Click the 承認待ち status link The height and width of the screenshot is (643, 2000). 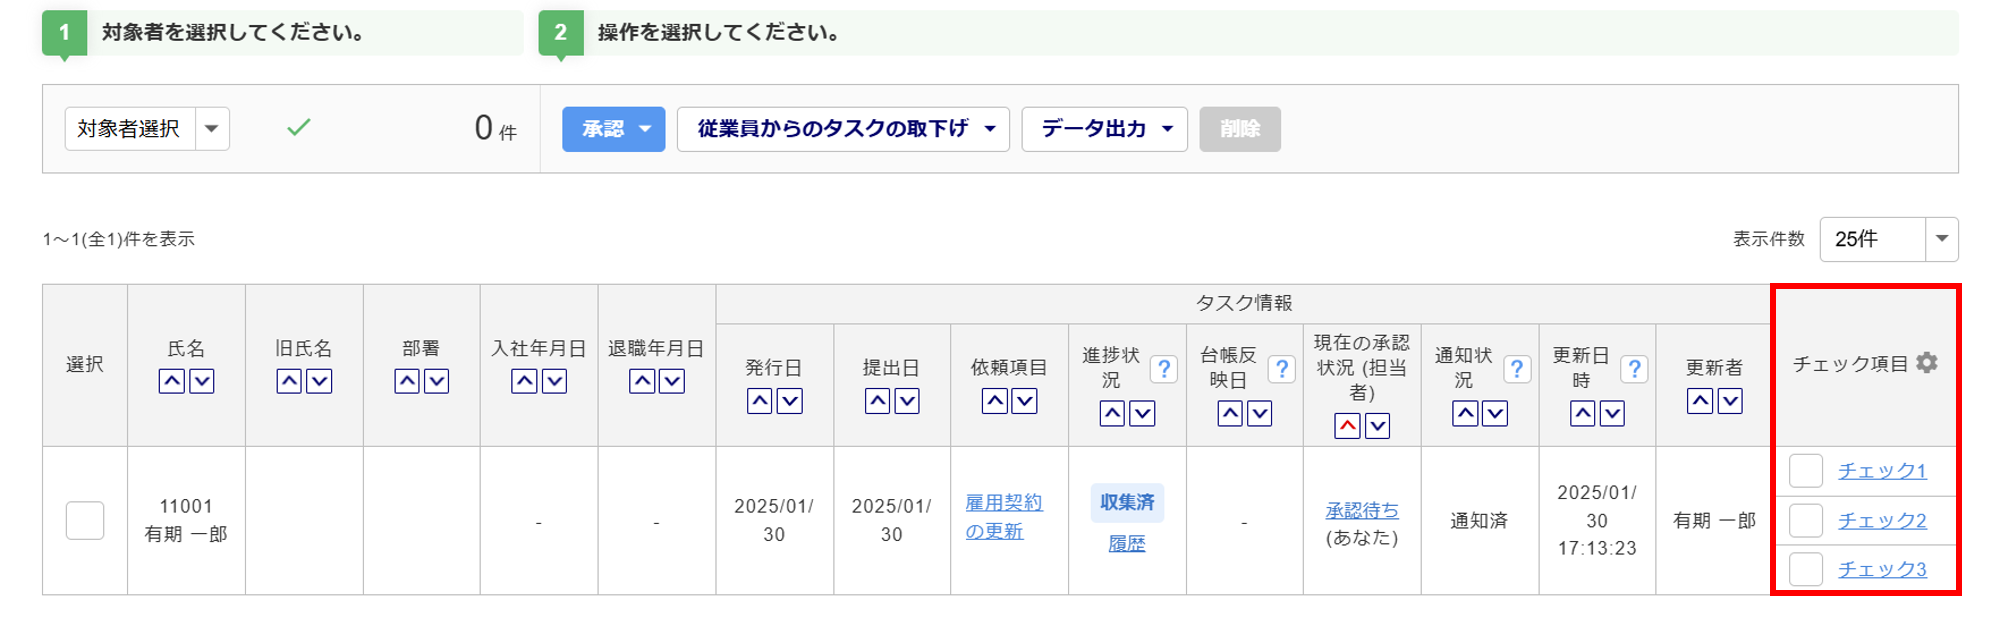[x=1361, y=510]
